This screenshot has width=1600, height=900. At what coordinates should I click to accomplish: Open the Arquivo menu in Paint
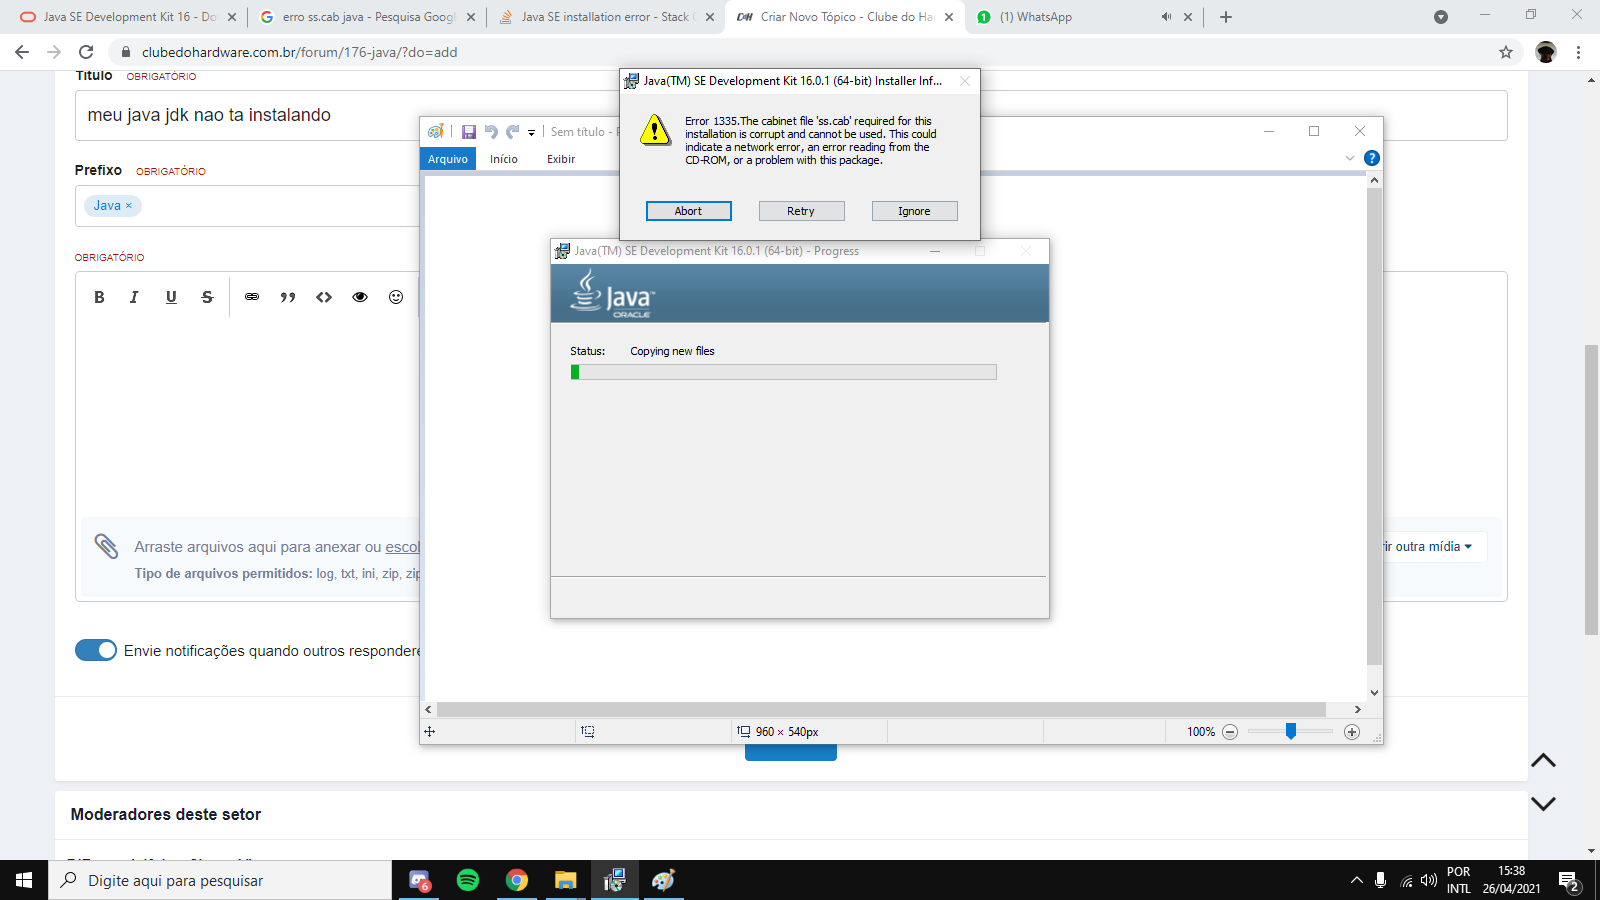448,159
